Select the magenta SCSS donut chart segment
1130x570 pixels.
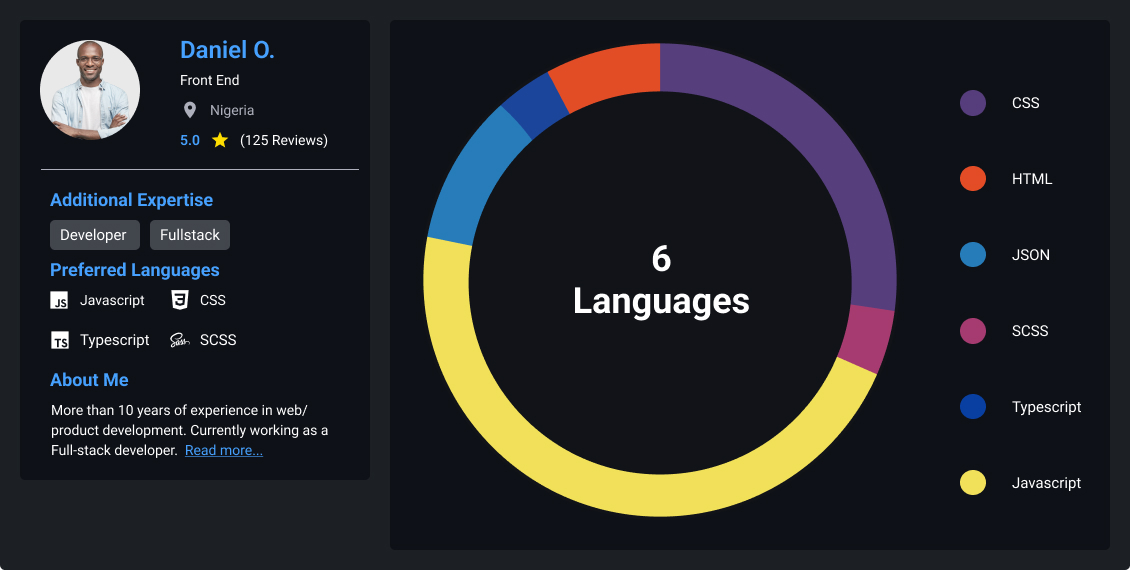[x=868, y=339]
